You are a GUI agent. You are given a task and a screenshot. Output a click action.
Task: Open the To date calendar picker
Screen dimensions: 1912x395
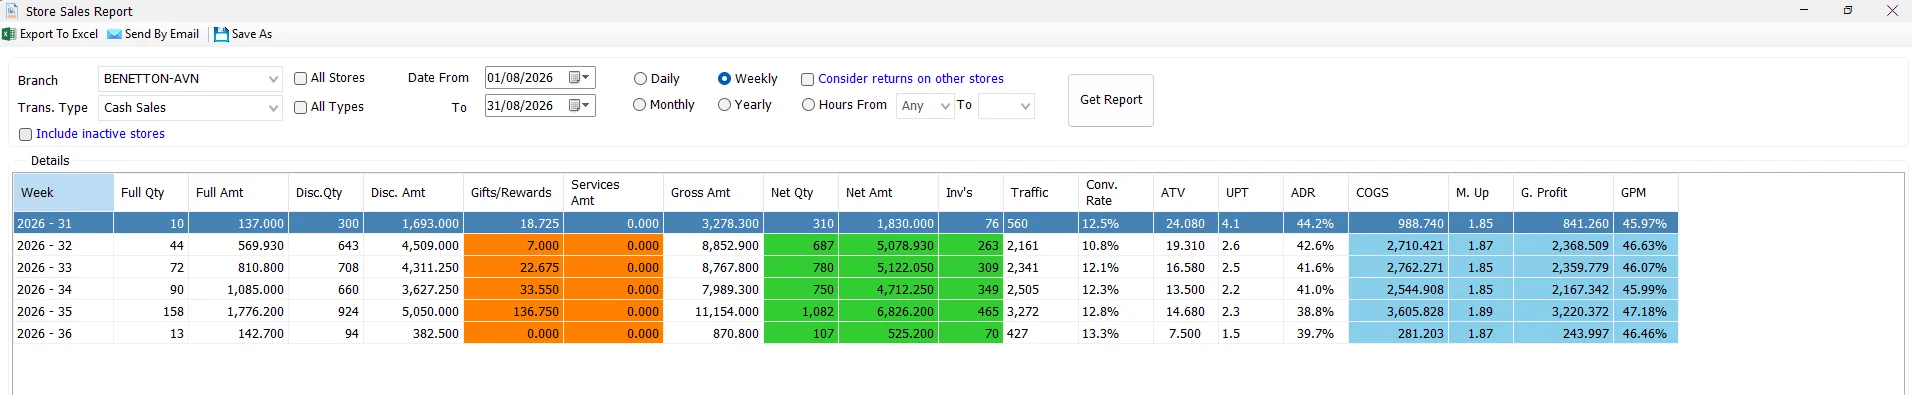(x=580, y=105)
